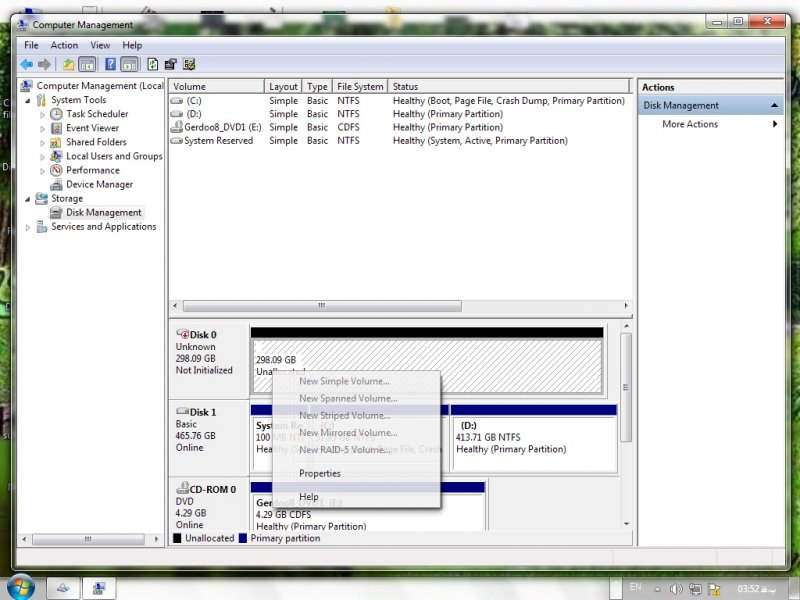Open the File menu
The width and height of the screenshot is (800, 600).
click(x=31, y=45)
